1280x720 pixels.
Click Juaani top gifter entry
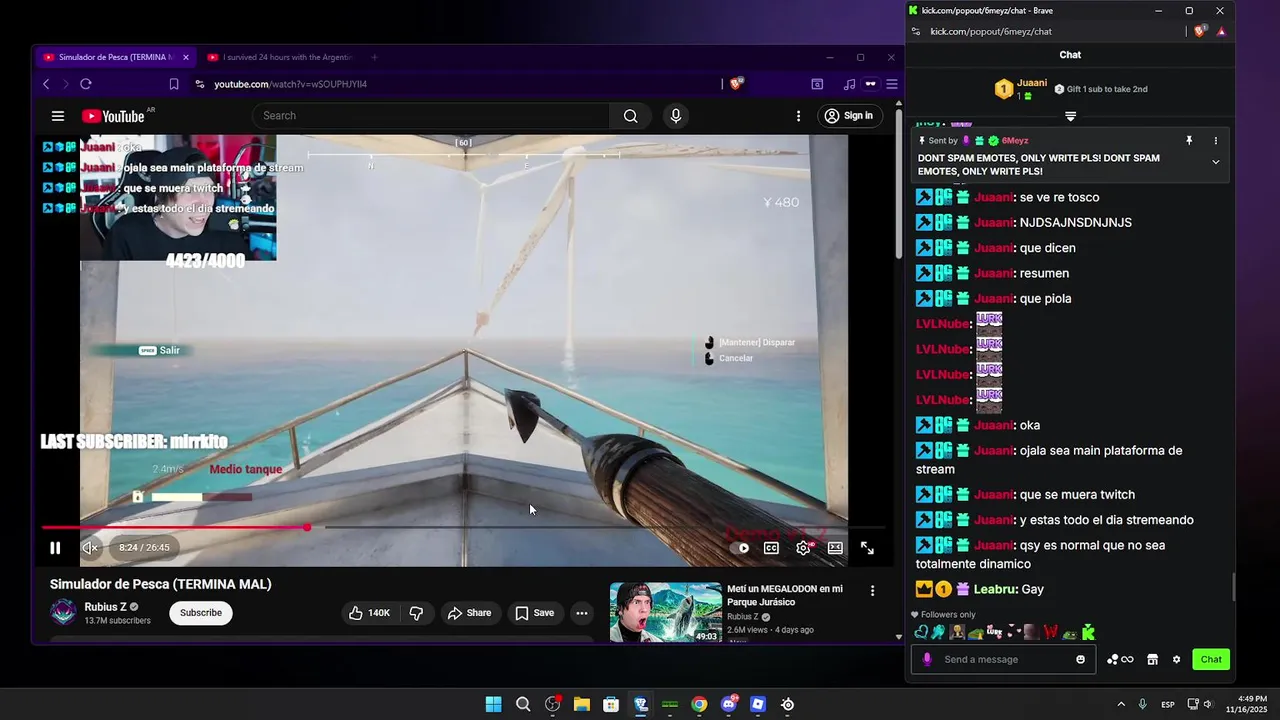tap(1021, 89)
